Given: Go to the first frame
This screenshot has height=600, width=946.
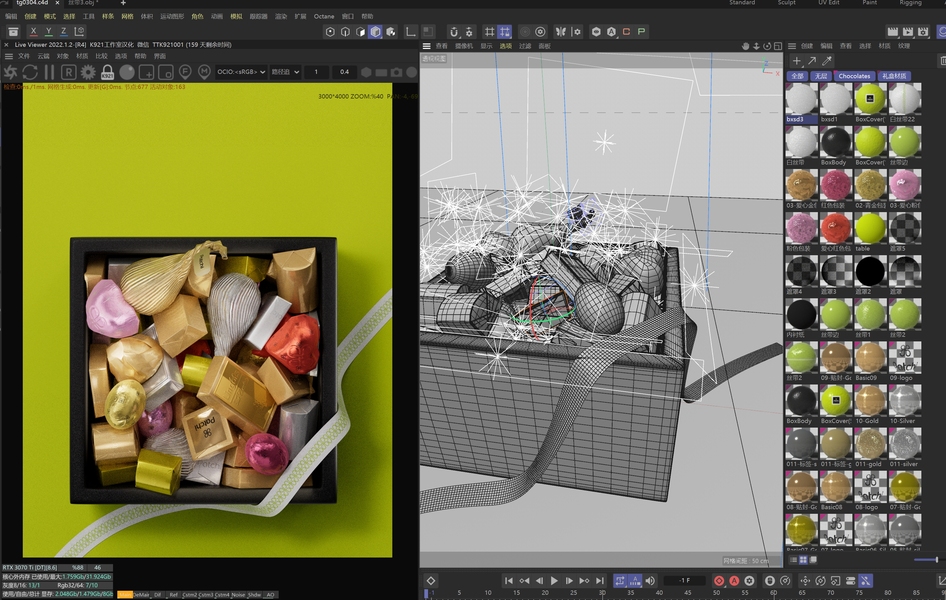Looking at the screenshot, I should pos(509,581).
